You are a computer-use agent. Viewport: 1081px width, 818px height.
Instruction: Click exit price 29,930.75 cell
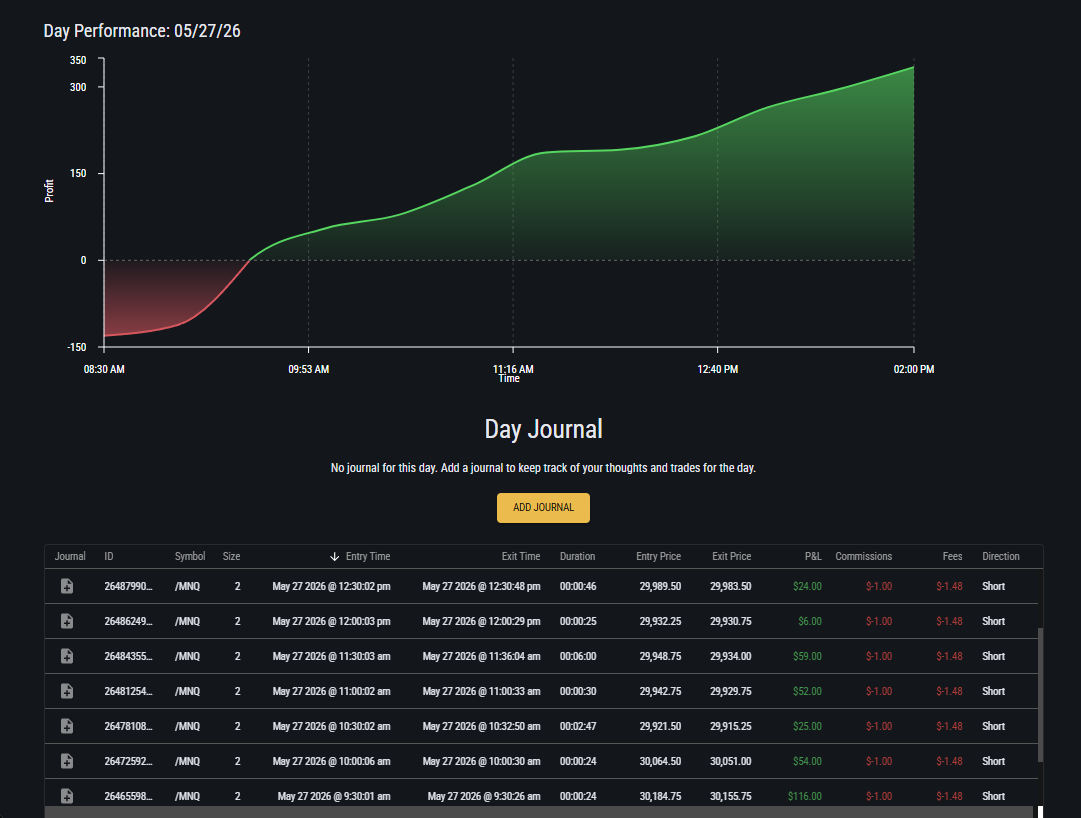[x=731, y=622]
